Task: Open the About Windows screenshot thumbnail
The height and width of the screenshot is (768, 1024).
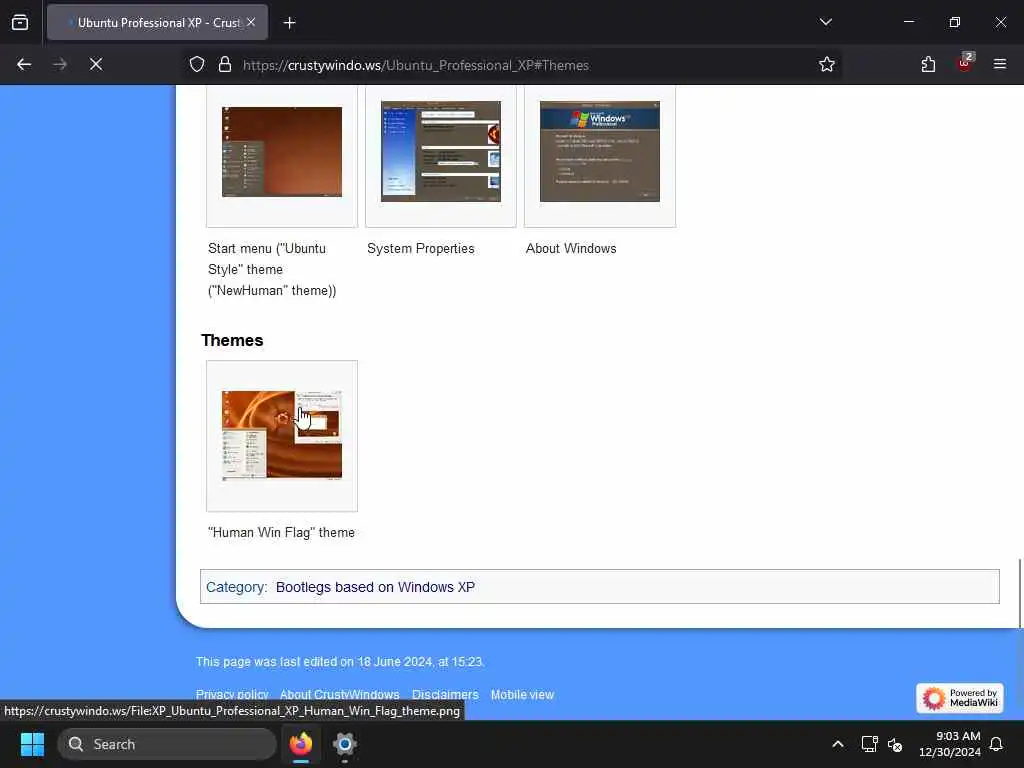Action: click(x=600, y=152)
